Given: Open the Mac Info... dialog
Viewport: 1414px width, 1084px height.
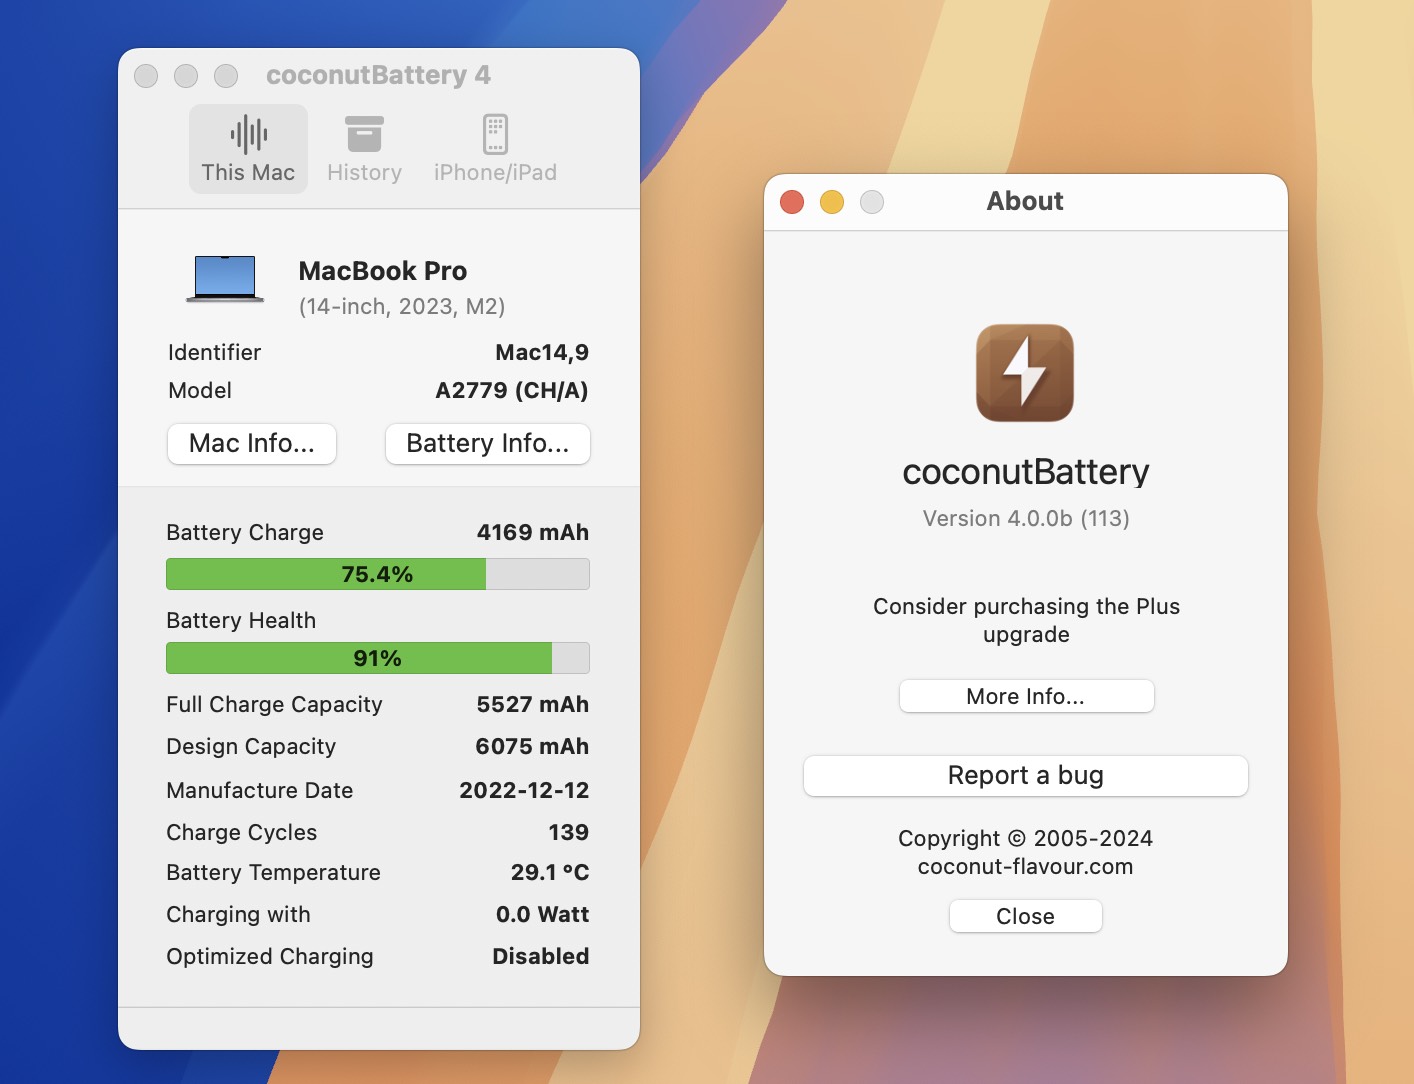Looking at the screenshot, I should pos(252,444).
